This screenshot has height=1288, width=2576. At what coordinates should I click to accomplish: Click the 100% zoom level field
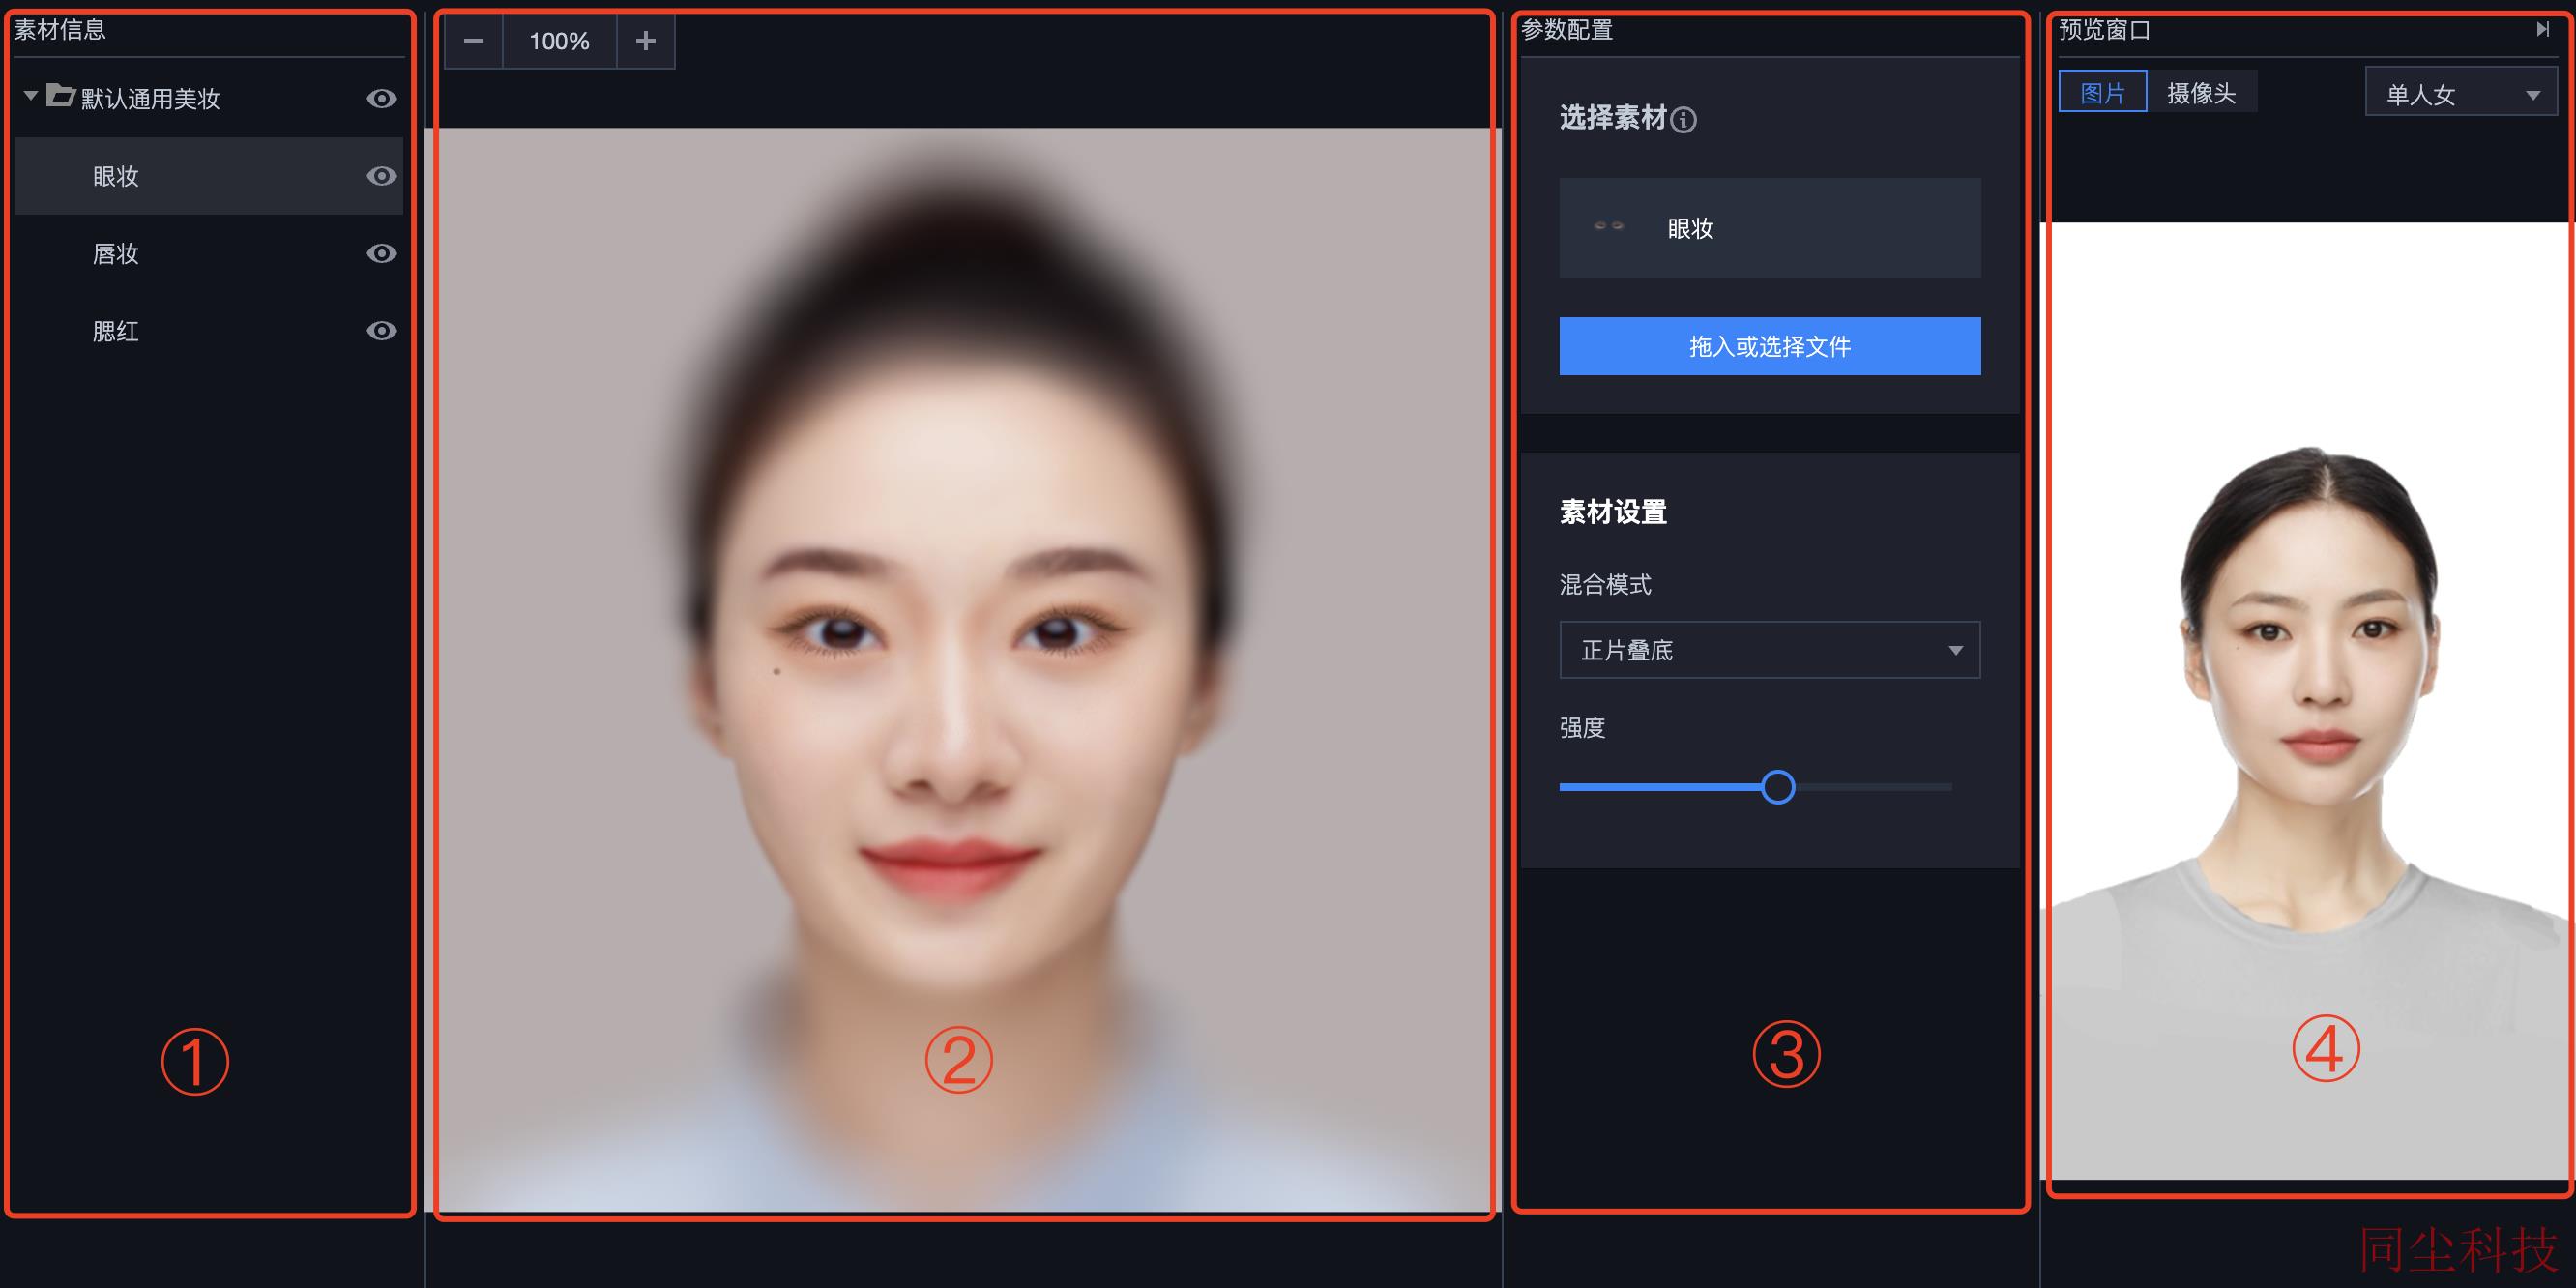[559, 41]
